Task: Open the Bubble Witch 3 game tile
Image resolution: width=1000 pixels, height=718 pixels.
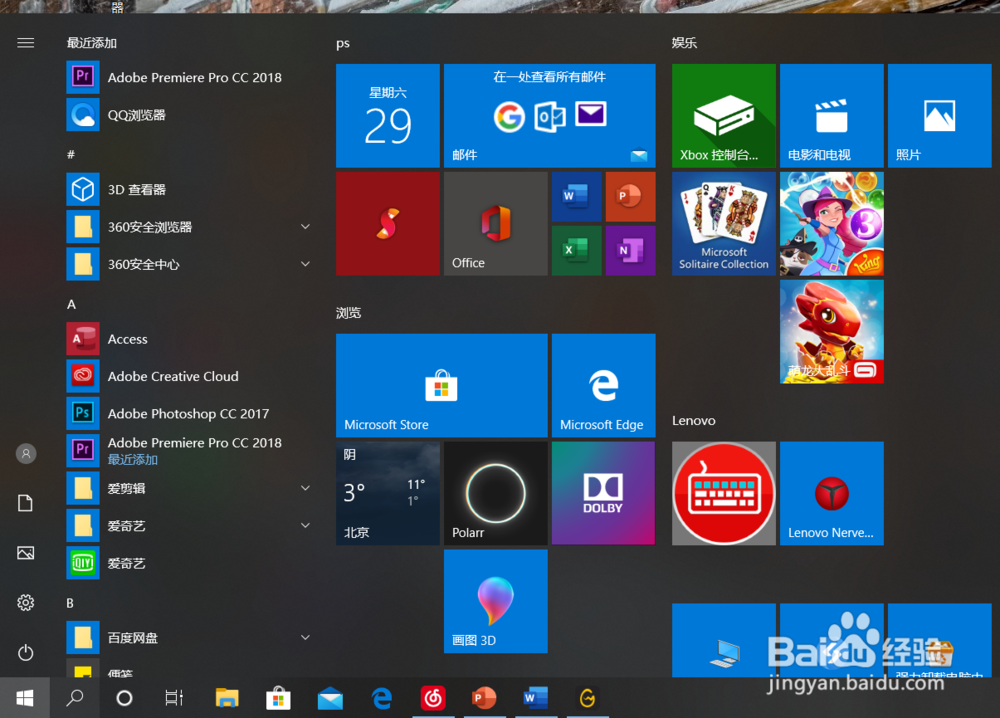Action: pos(832,223)
